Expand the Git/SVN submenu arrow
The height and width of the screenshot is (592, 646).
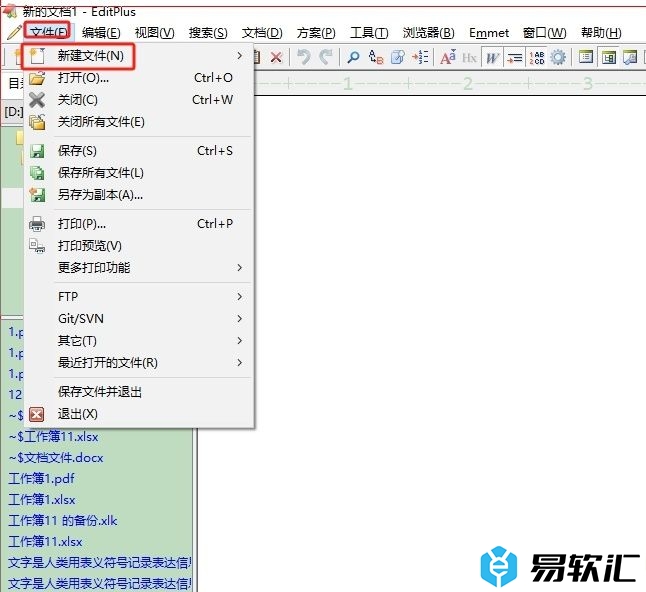coord(240,318)
